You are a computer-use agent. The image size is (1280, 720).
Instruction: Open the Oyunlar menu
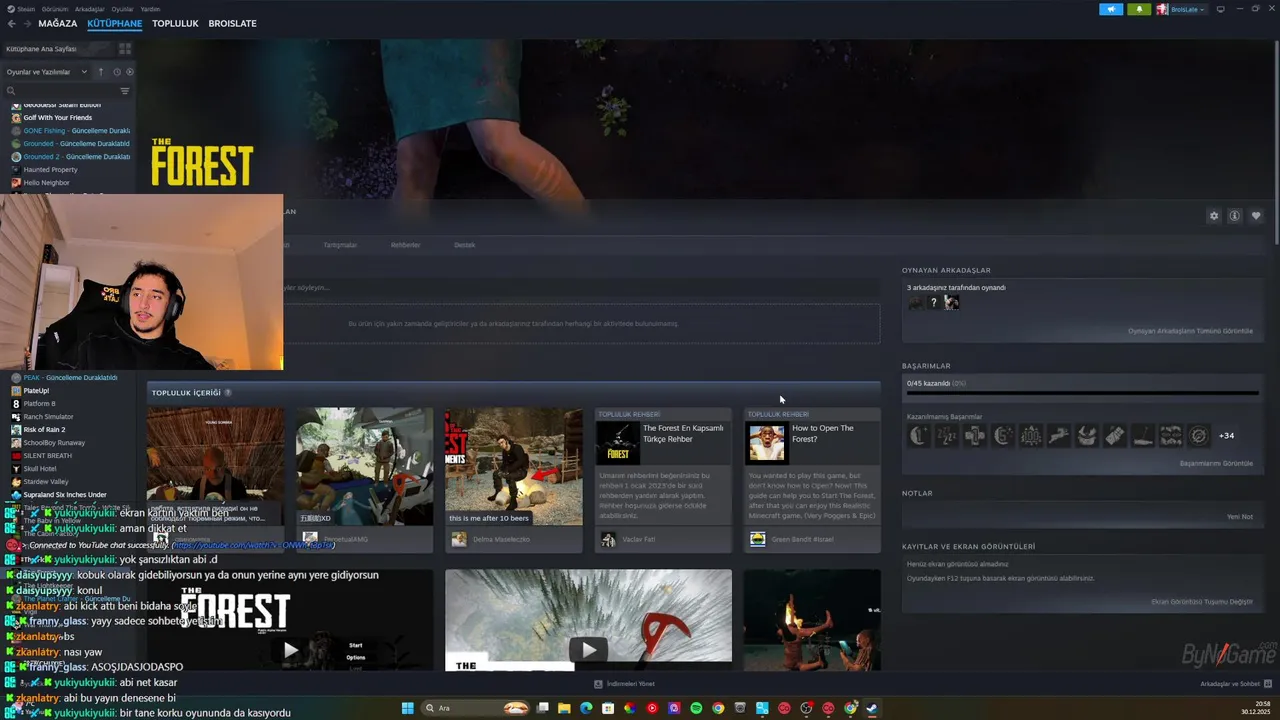point(122,8)
